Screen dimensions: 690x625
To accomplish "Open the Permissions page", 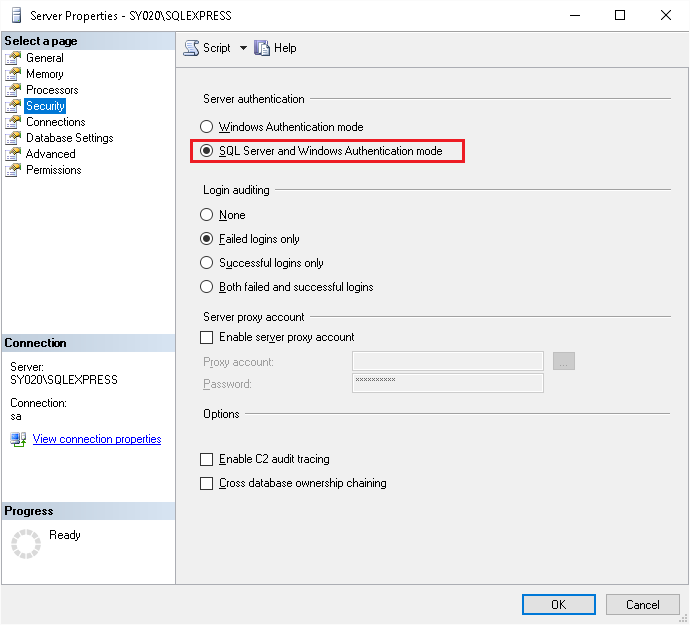I will pos(54,170).
